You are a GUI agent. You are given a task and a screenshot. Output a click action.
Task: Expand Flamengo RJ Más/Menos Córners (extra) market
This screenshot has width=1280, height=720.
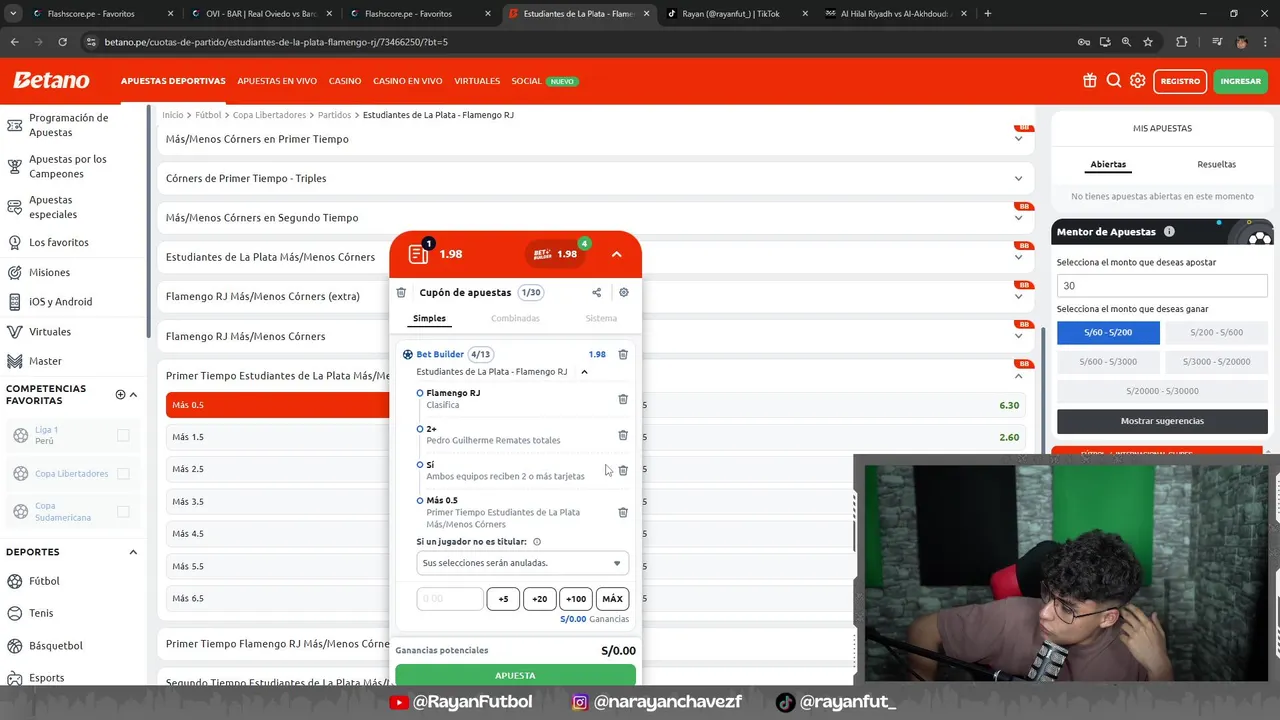[596, 296]
